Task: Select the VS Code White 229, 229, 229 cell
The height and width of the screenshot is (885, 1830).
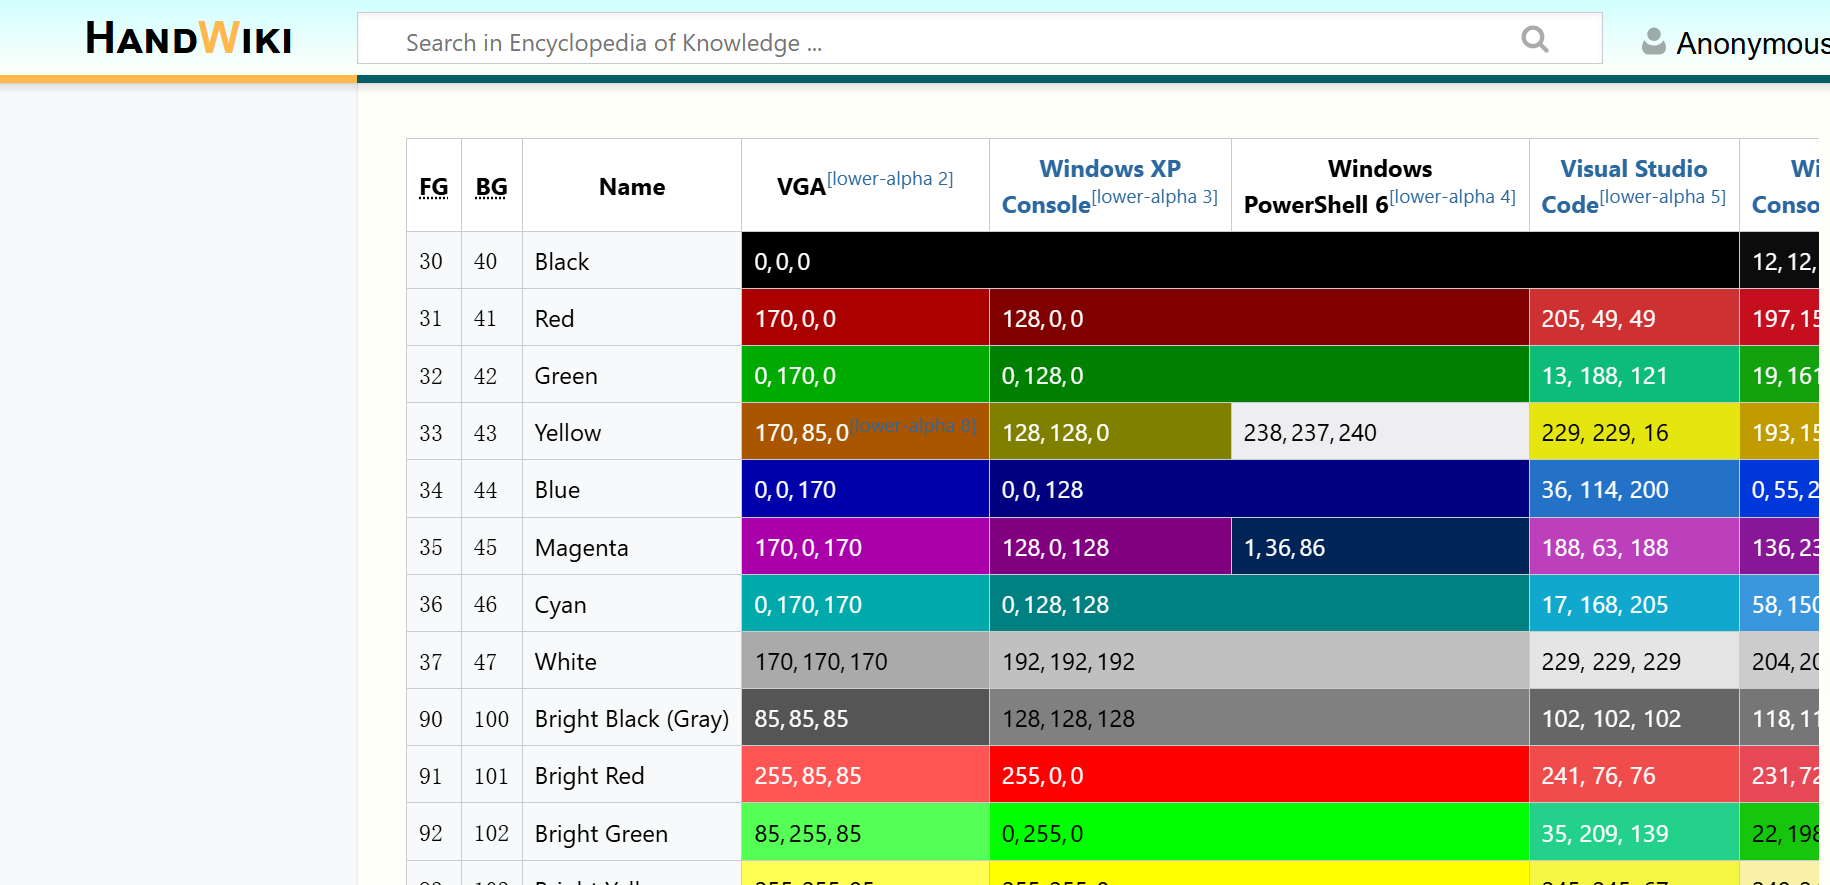Action: [1634, 661]
